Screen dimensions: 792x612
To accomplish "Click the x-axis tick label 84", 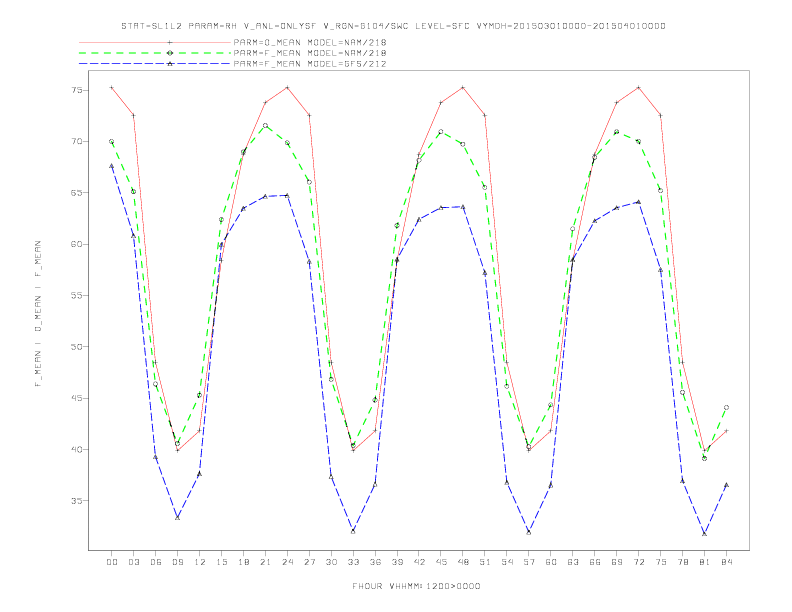I will (727, 562).
